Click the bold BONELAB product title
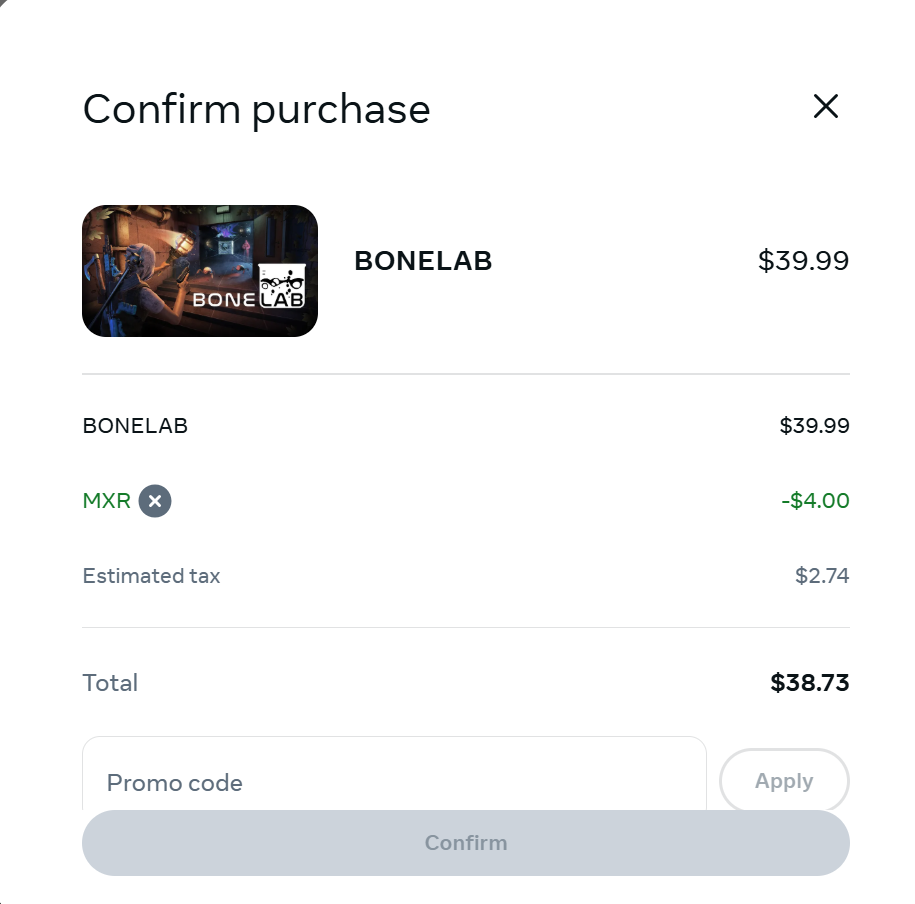Image resolution: width=915 pixels, height=904 pixels. (423, 261)
